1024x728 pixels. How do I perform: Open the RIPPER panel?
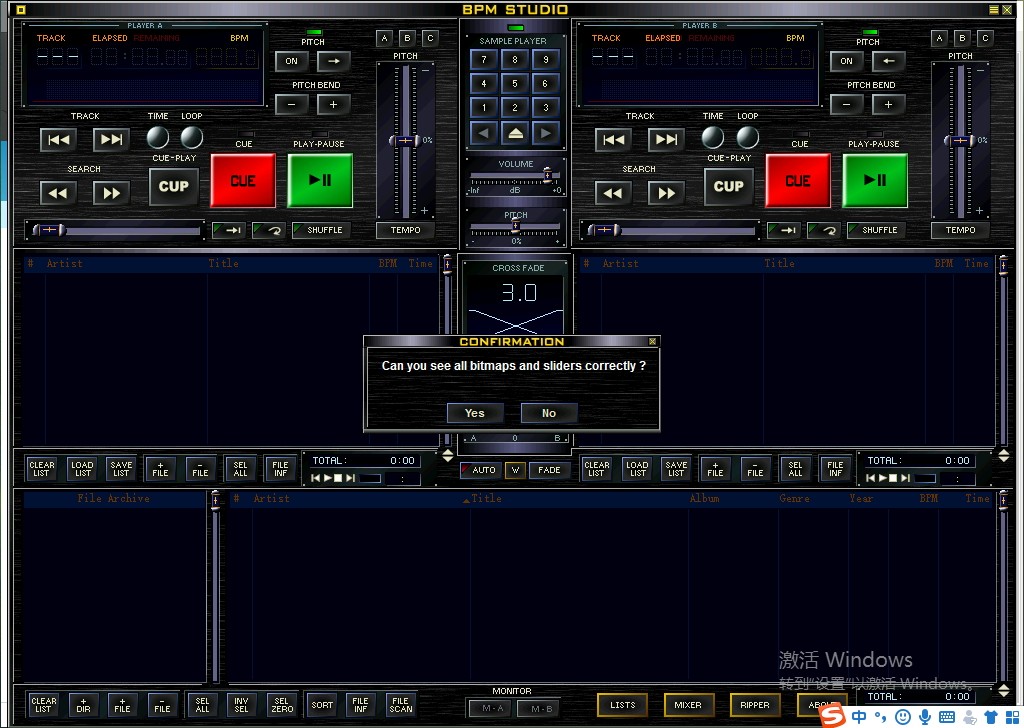click(754, 705)
